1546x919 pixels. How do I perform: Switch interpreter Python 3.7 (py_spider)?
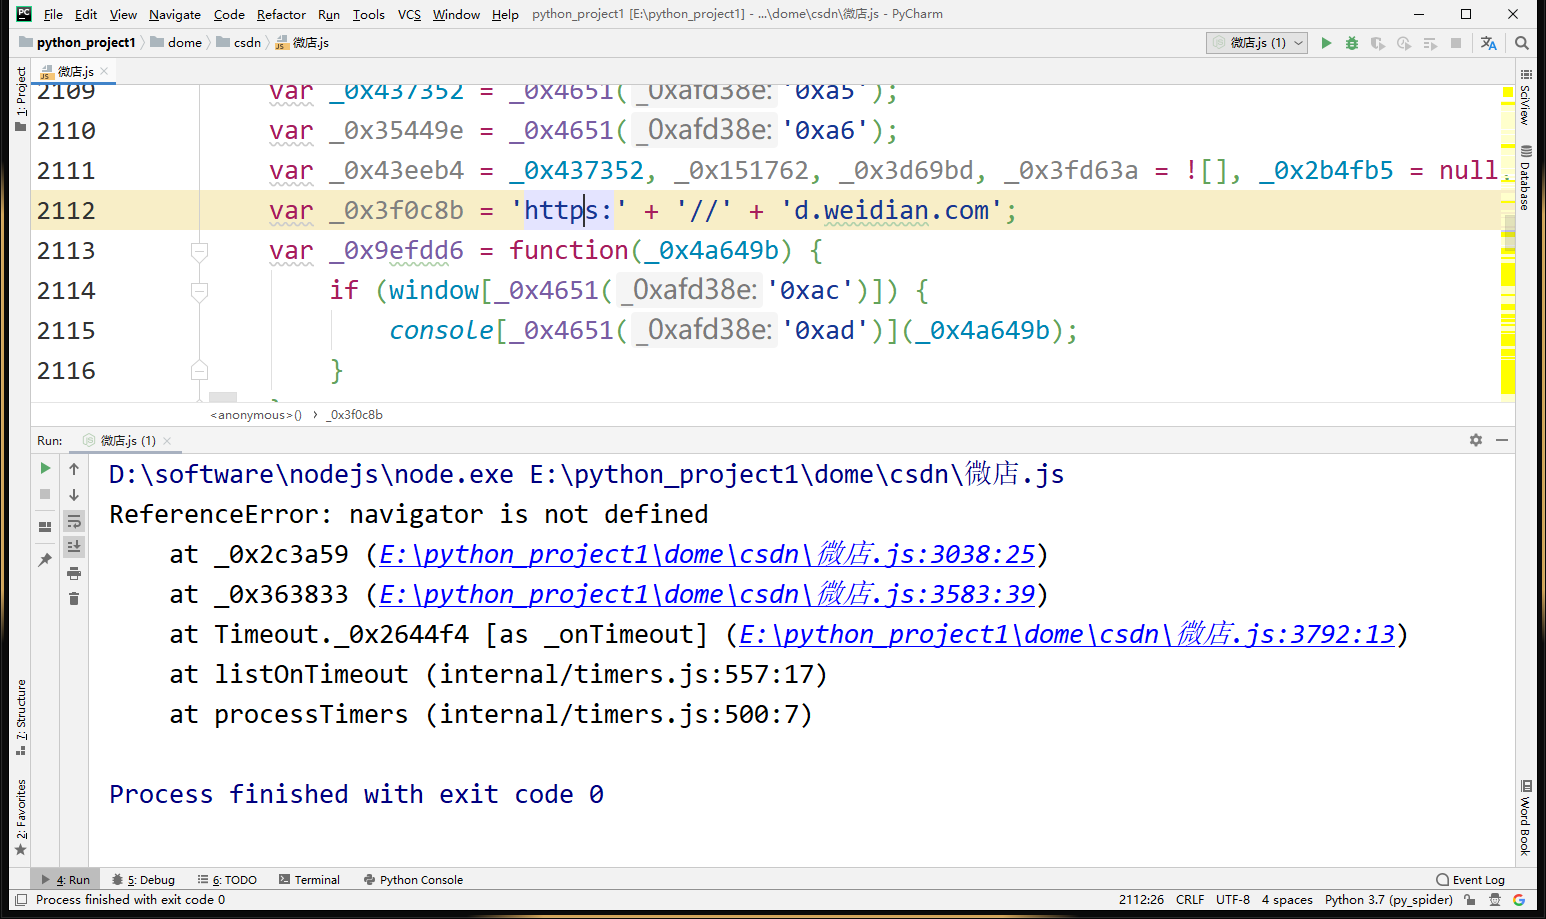coord(1389,900)
